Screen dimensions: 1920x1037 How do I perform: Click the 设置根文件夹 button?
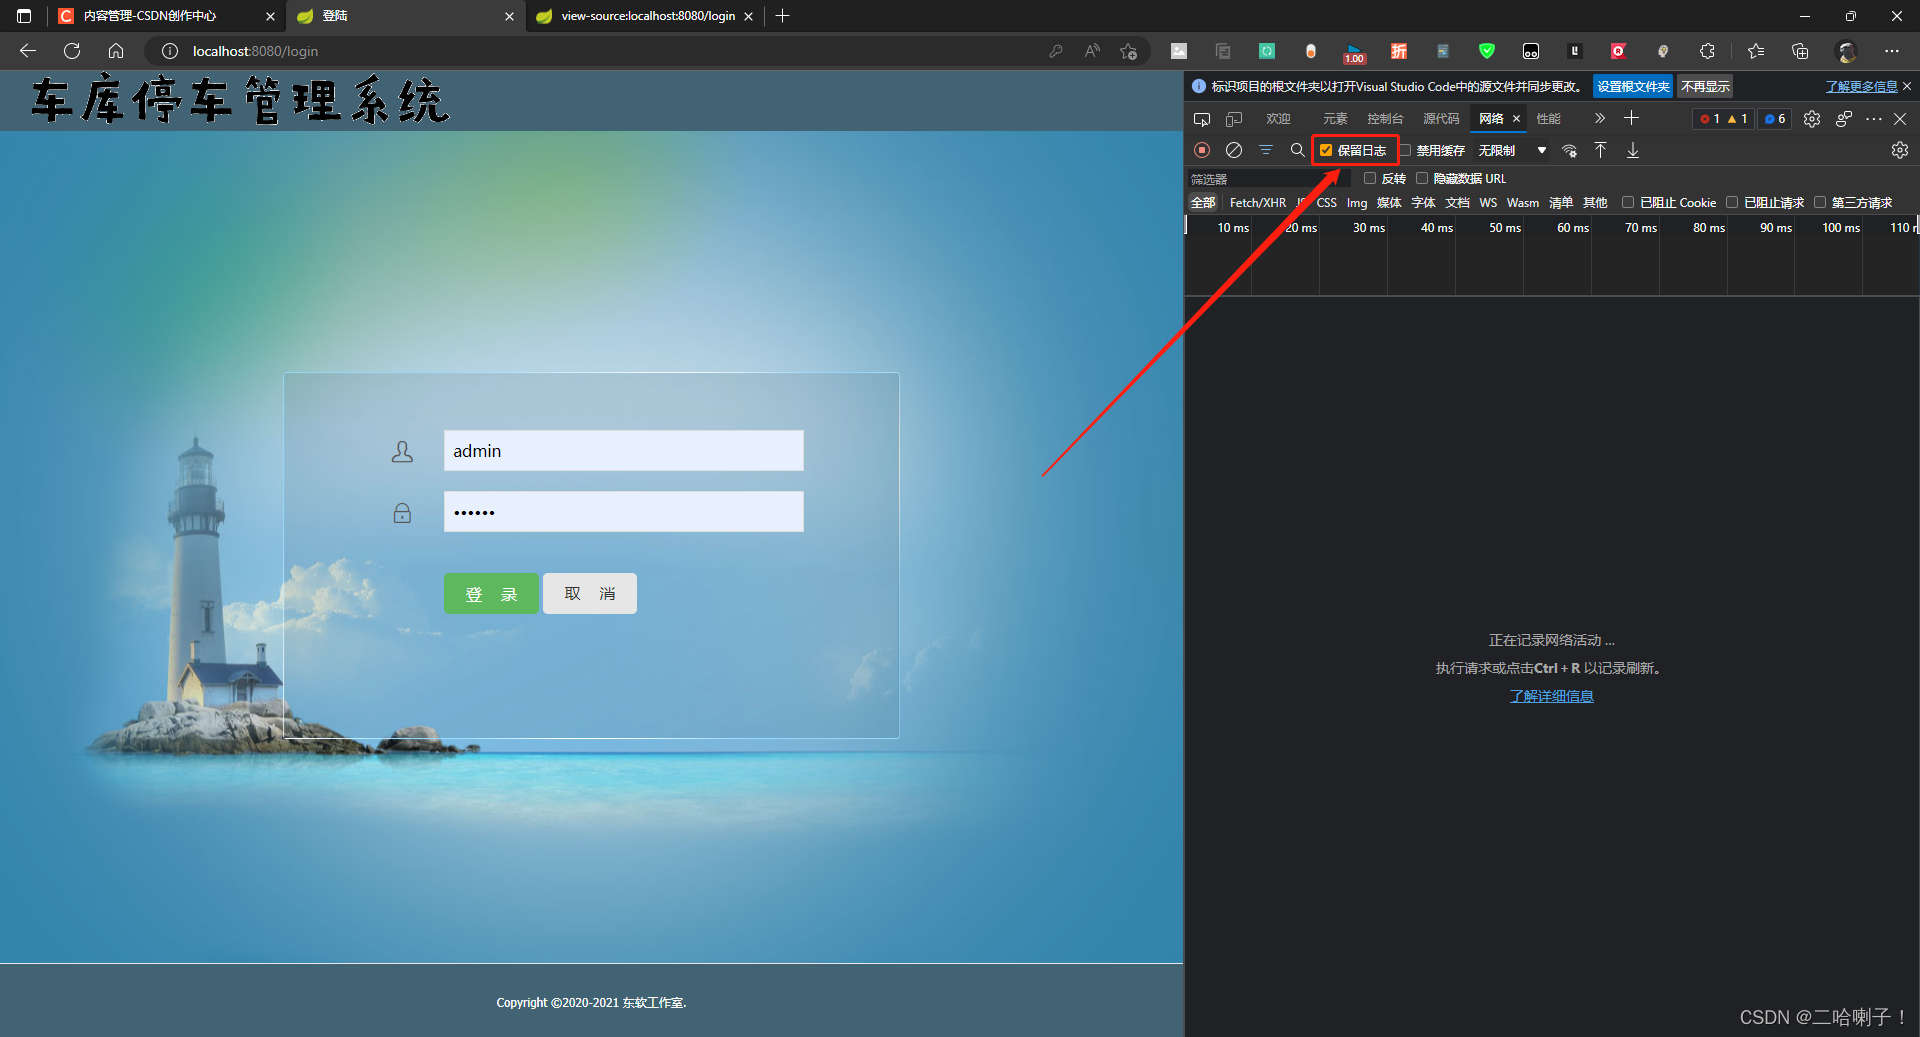[1633, 87]
